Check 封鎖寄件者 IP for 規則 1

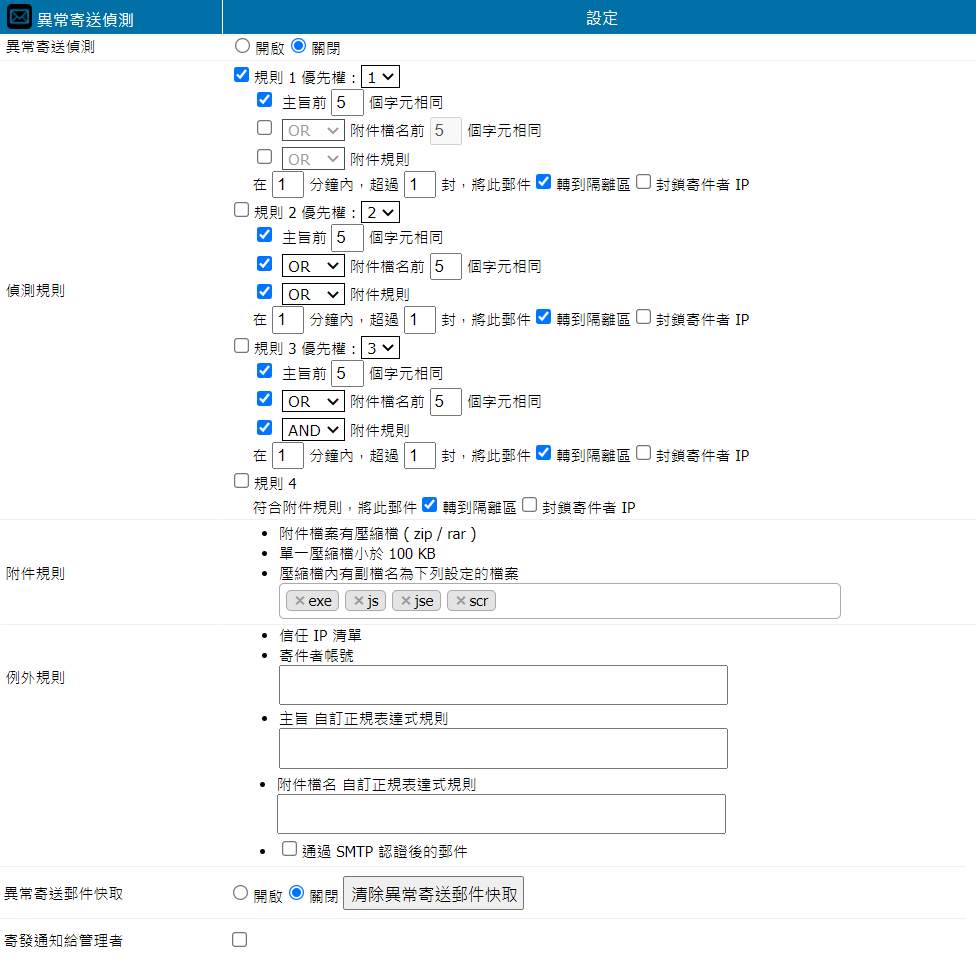click(x=644, y=183)
